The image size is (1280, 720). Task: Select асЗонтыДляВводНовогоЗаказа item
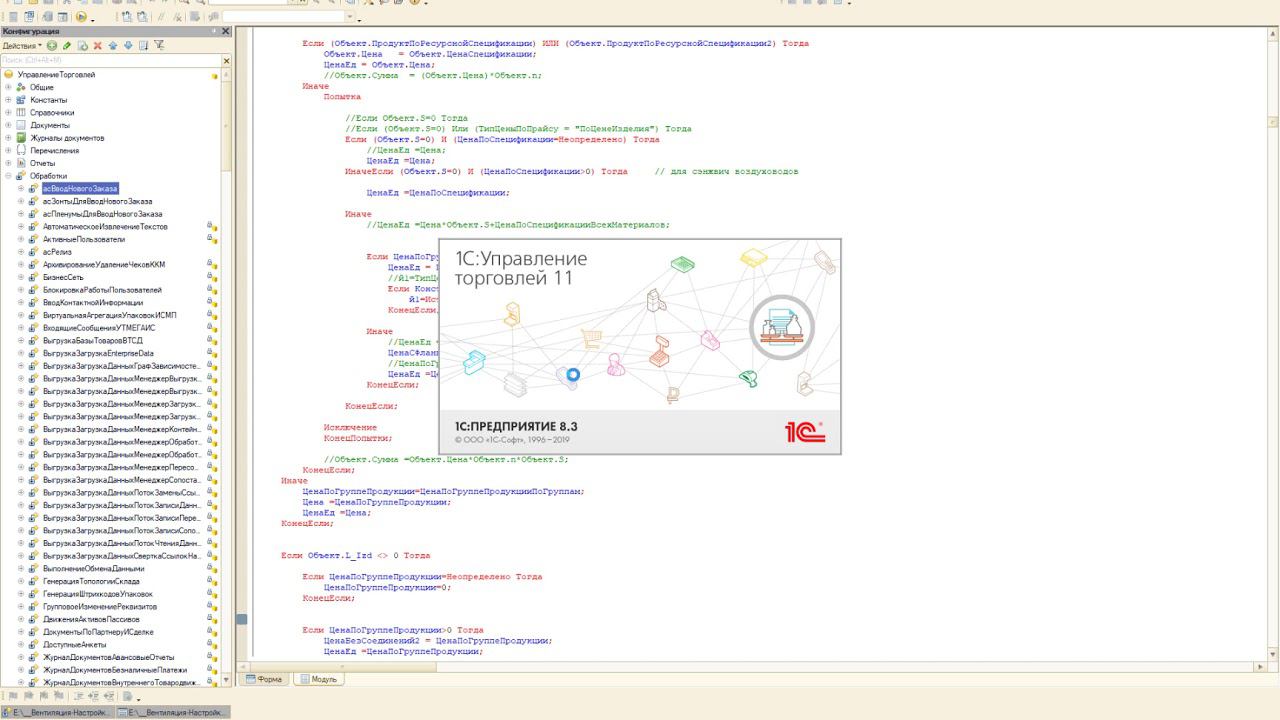[97, 201]
